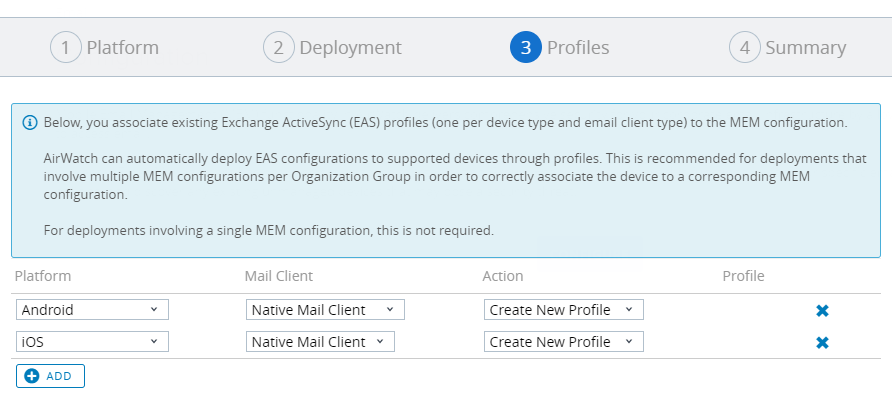Click the Profile column header

(743, 276)
